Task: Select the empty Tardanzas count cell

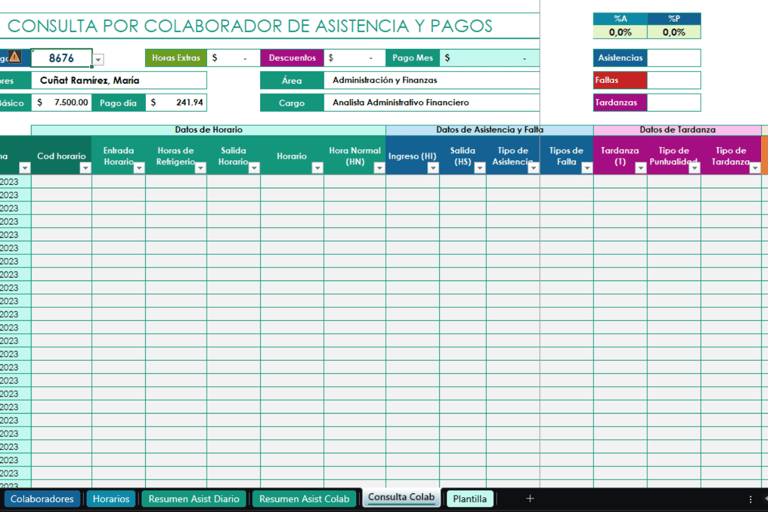Action: [674, 102]
